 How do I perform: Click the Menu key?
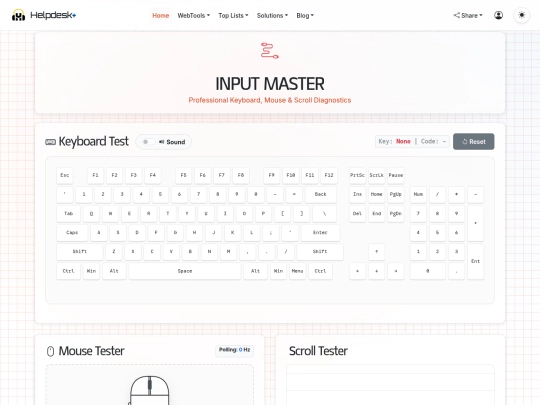pyautogui.click(x=298, y=271)
